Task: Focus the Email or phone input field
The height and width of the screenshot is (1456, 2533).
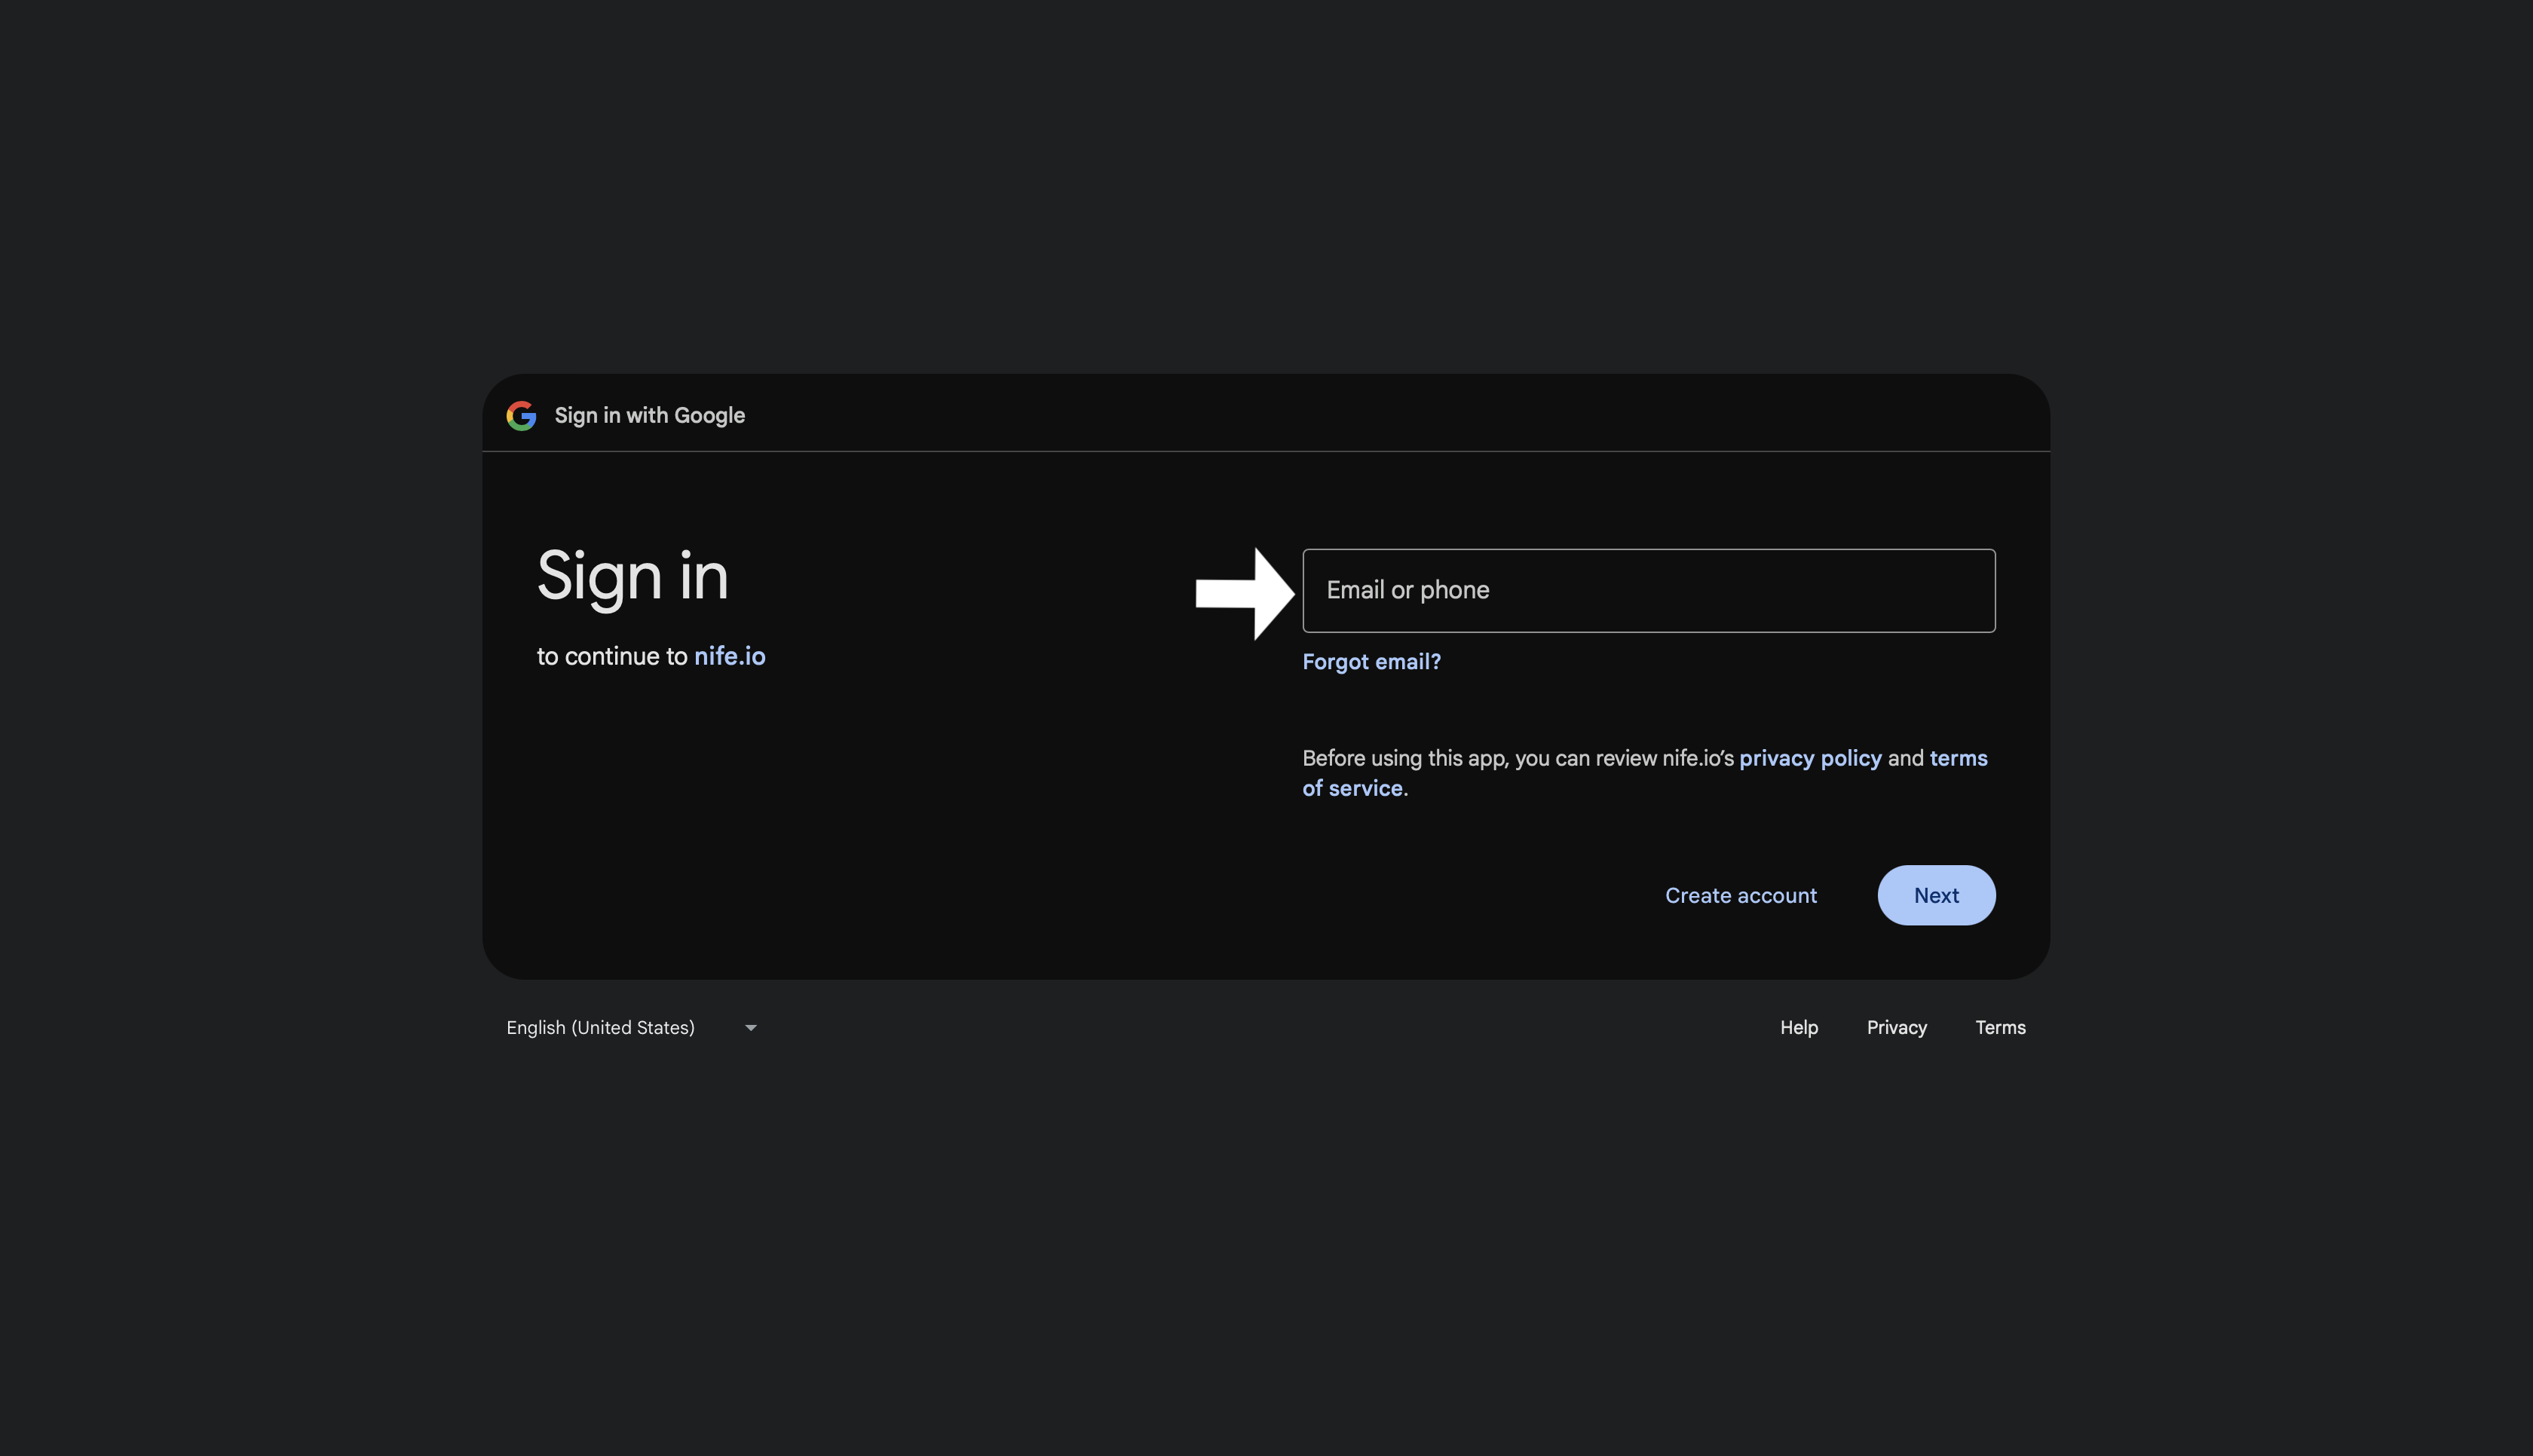Action: [x=1648, y=590]
